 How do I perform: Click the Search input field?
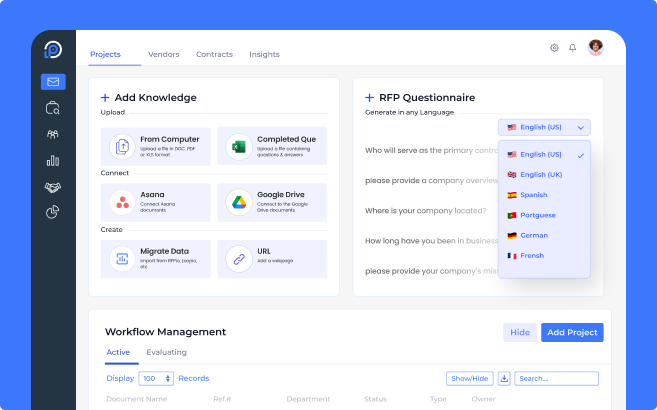(556, 378)
